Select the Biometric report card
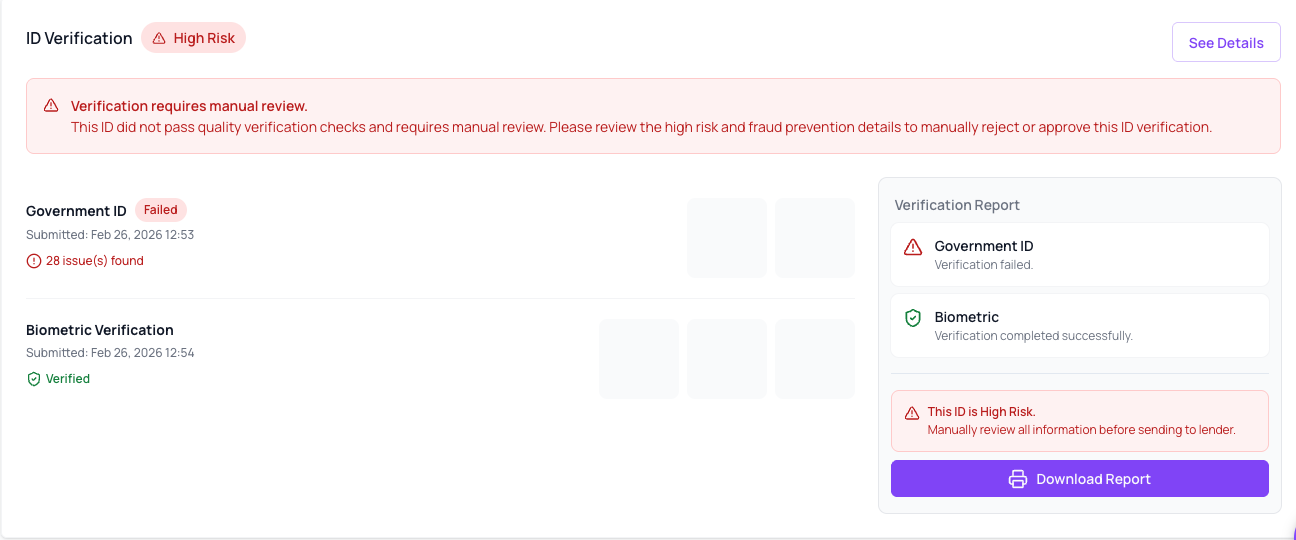The width and height of the screenshot is (1296, 540). [x=1080, y=325]
